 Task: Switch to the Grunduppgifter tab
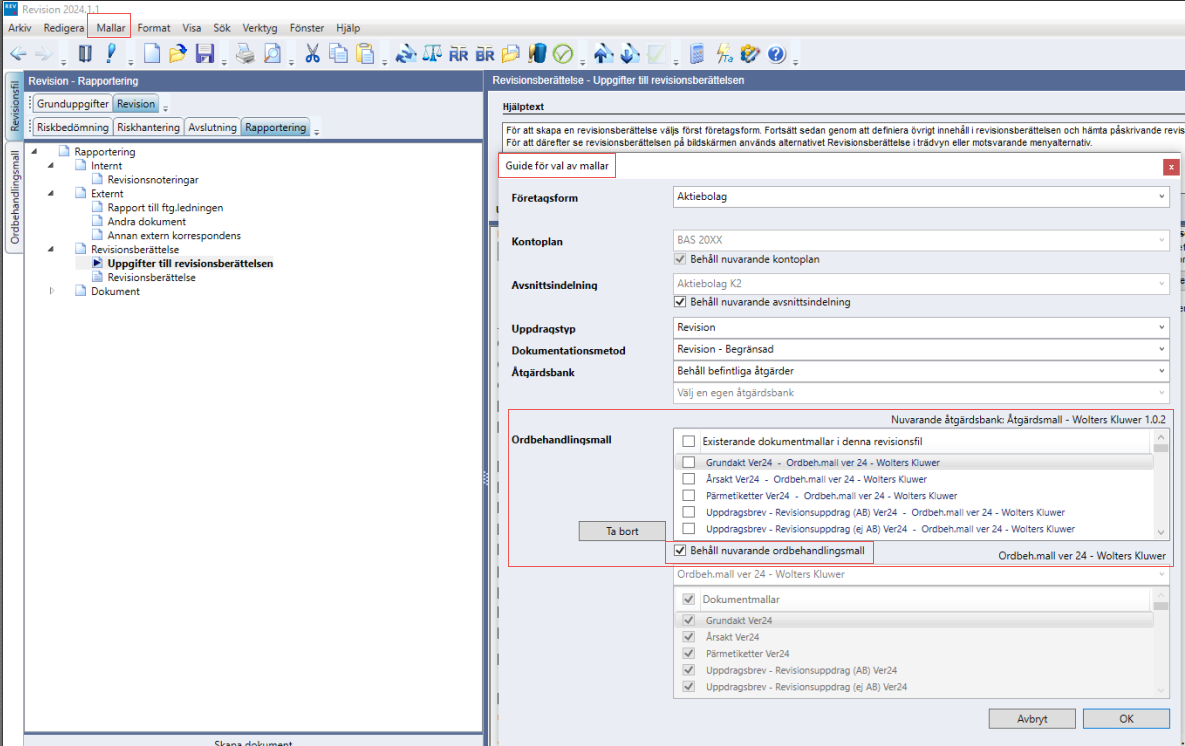pyautogui.click(x=73, y=104)
